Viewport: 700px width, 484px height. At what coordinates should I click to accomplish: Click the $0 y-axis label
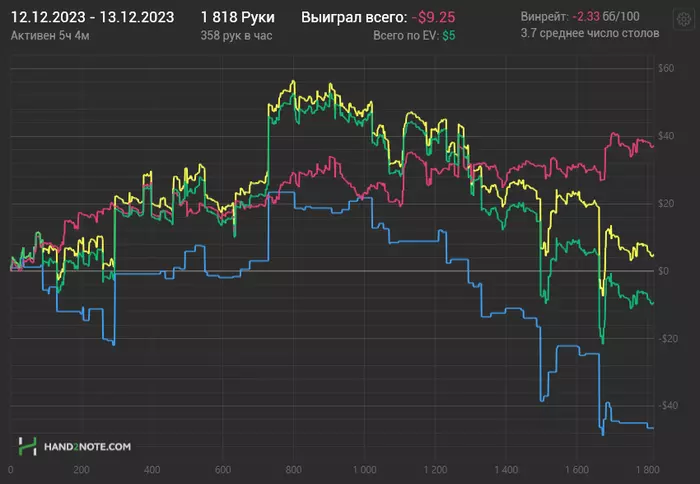pyautogui.click(x=663, y=271)
